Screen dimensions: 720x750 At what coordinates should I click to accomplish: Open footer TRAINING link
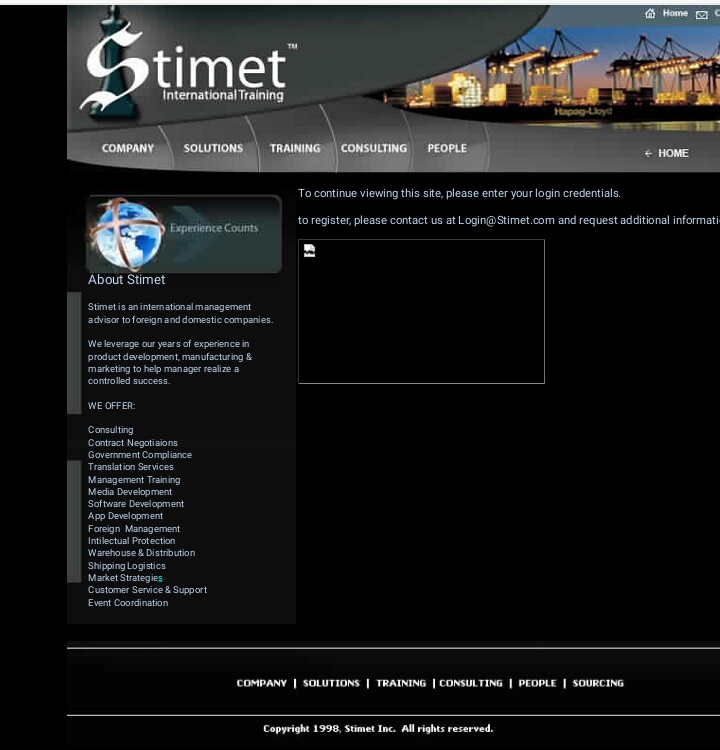(x=401, y=683)
